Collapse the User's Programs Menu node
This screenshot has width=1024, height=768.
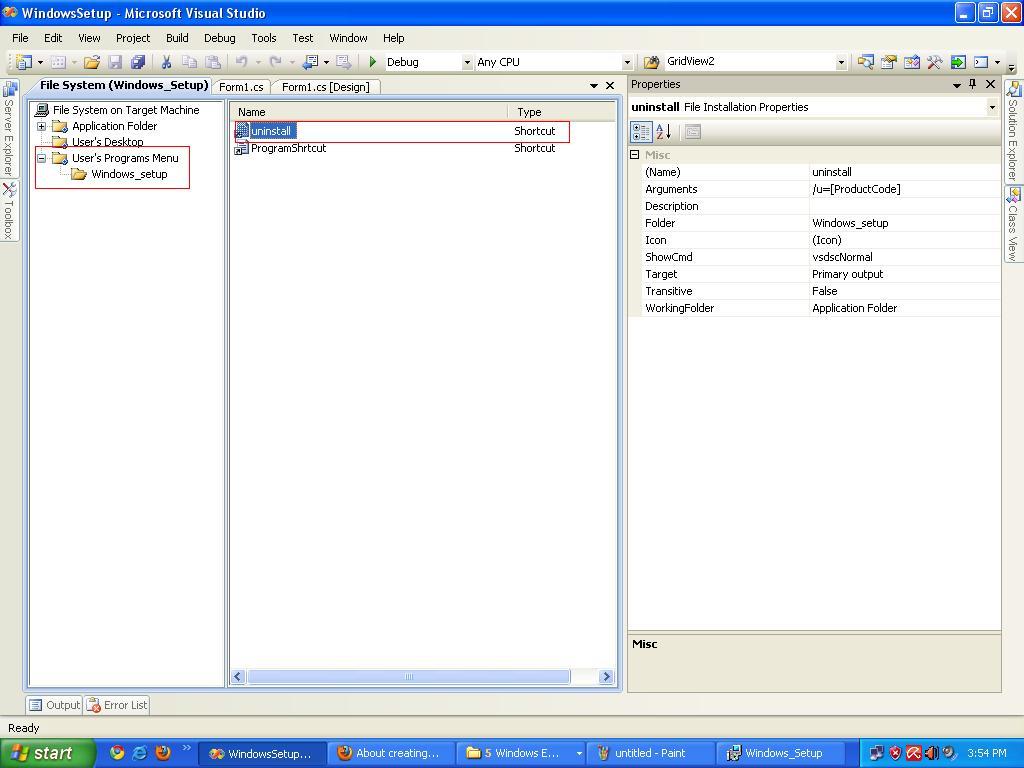41,158
